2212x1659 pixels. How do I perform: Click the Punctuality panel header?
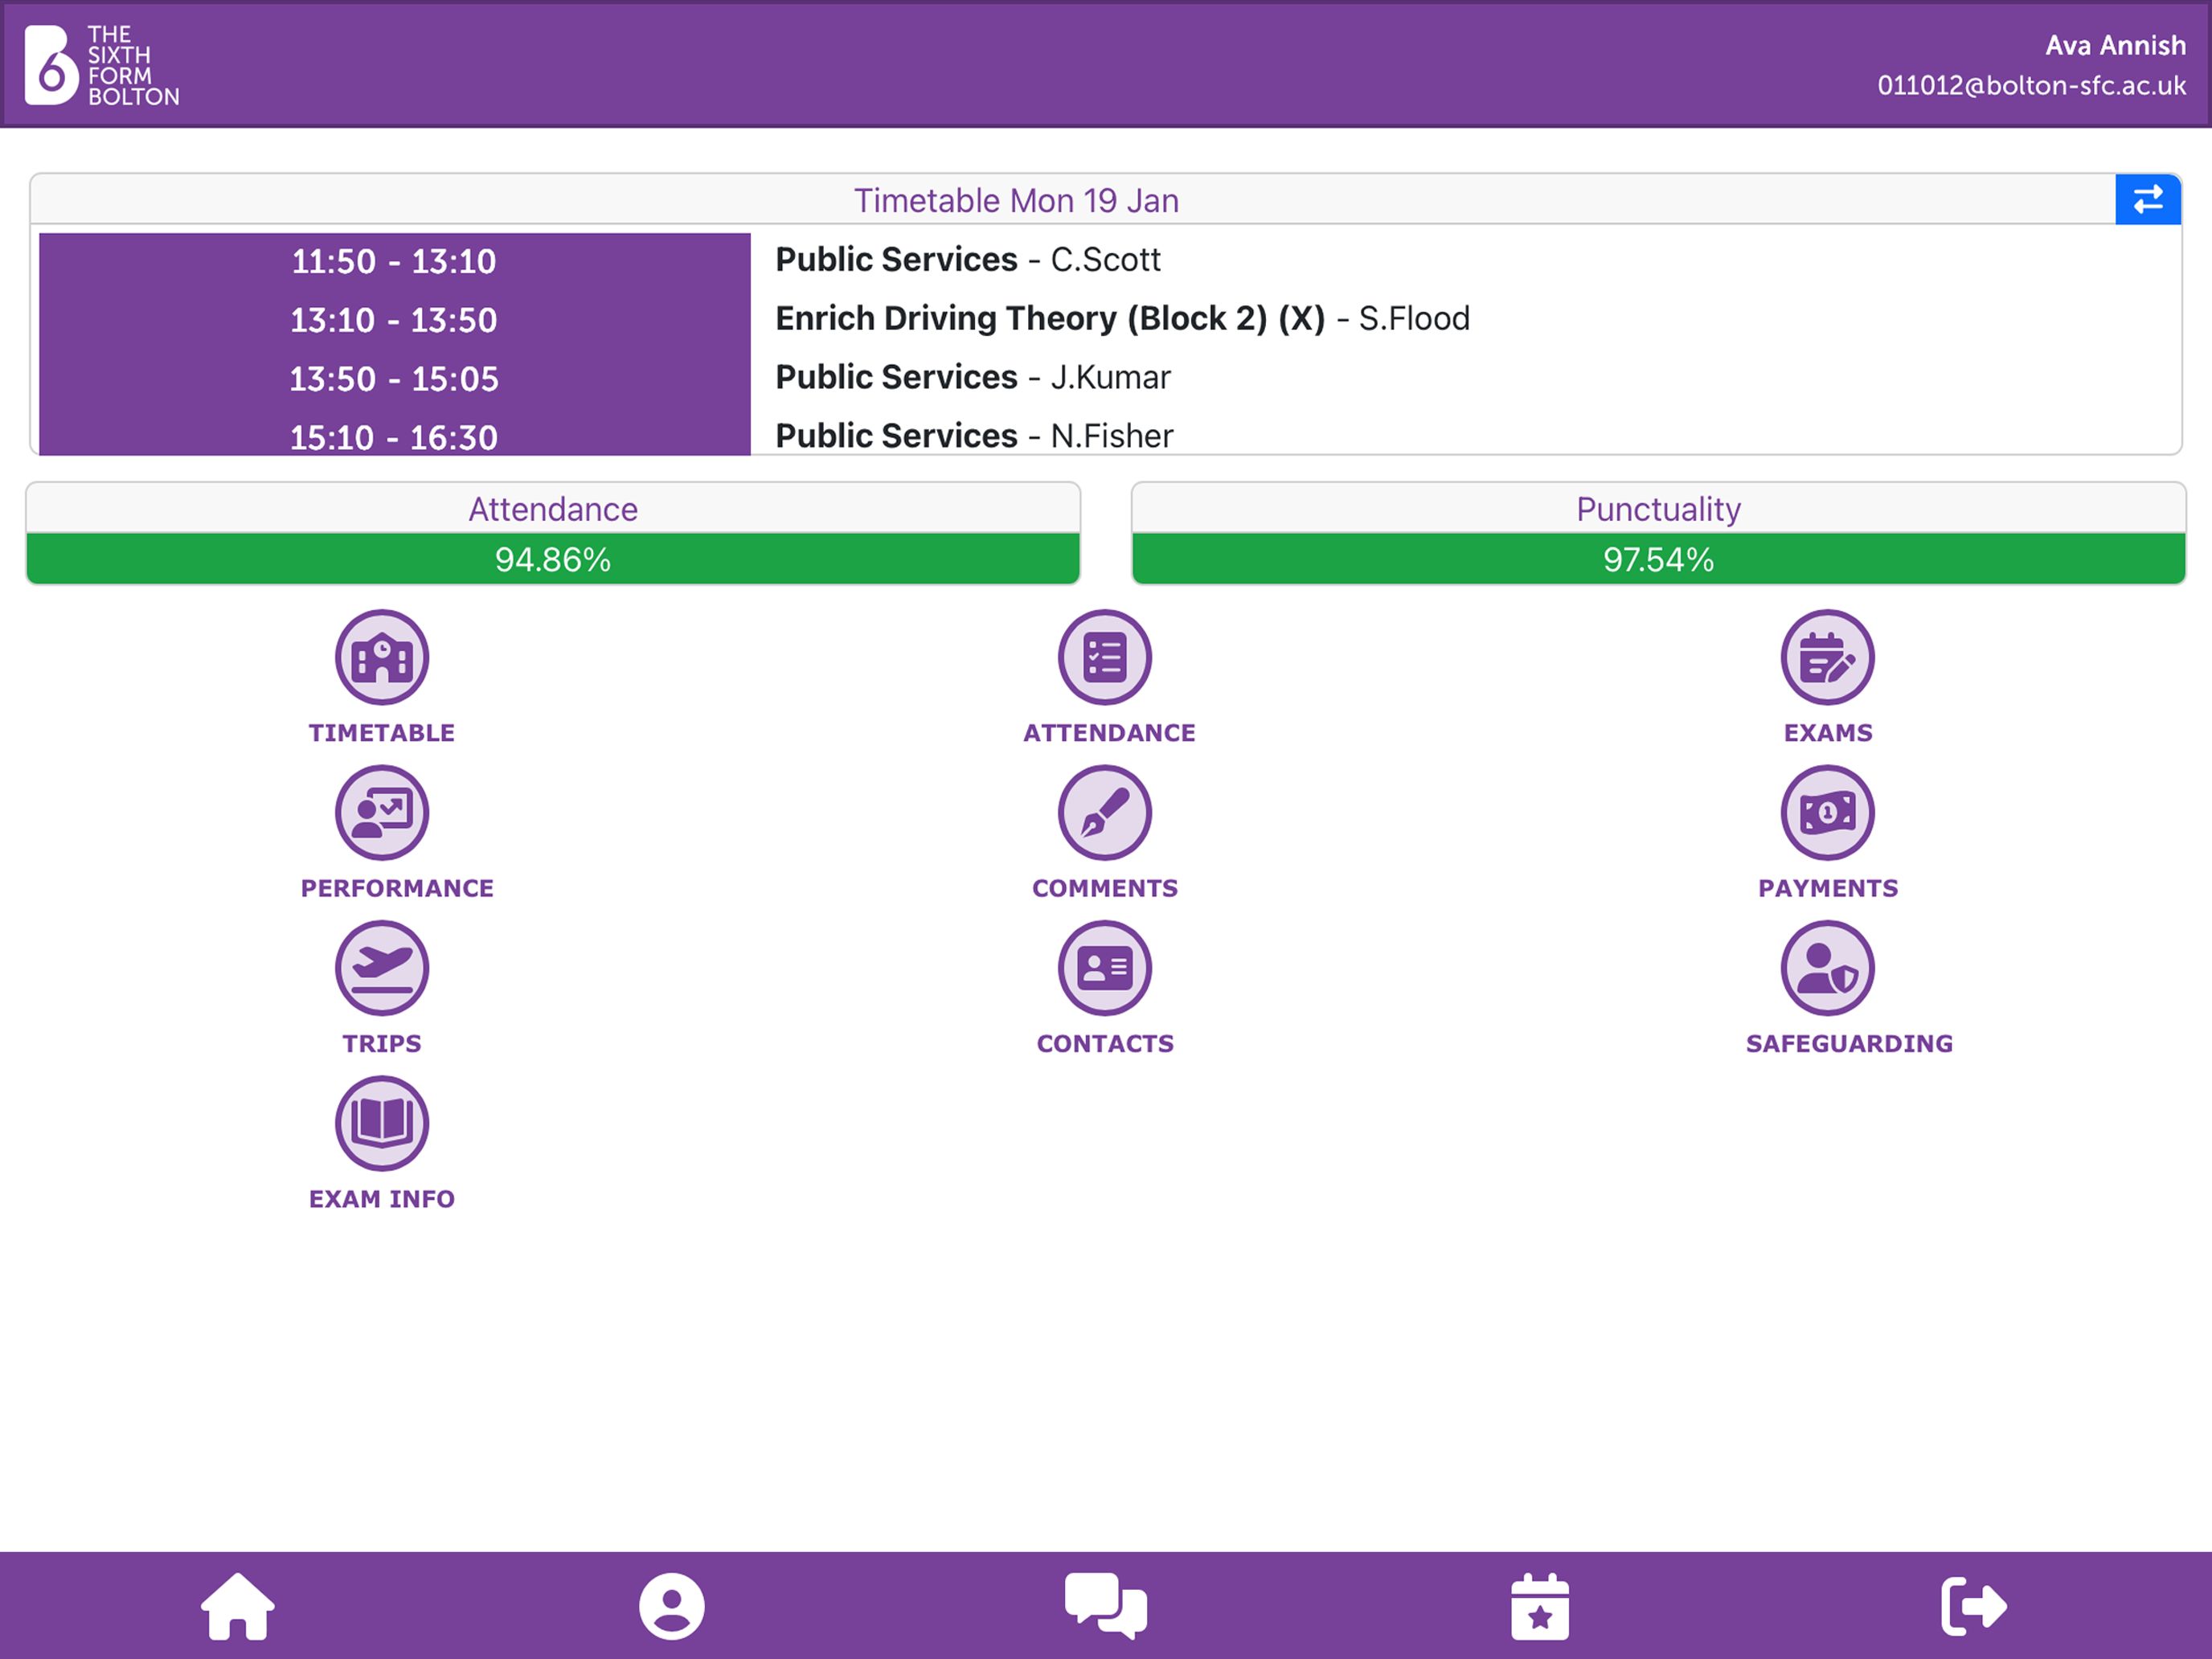pos(1658,509)
